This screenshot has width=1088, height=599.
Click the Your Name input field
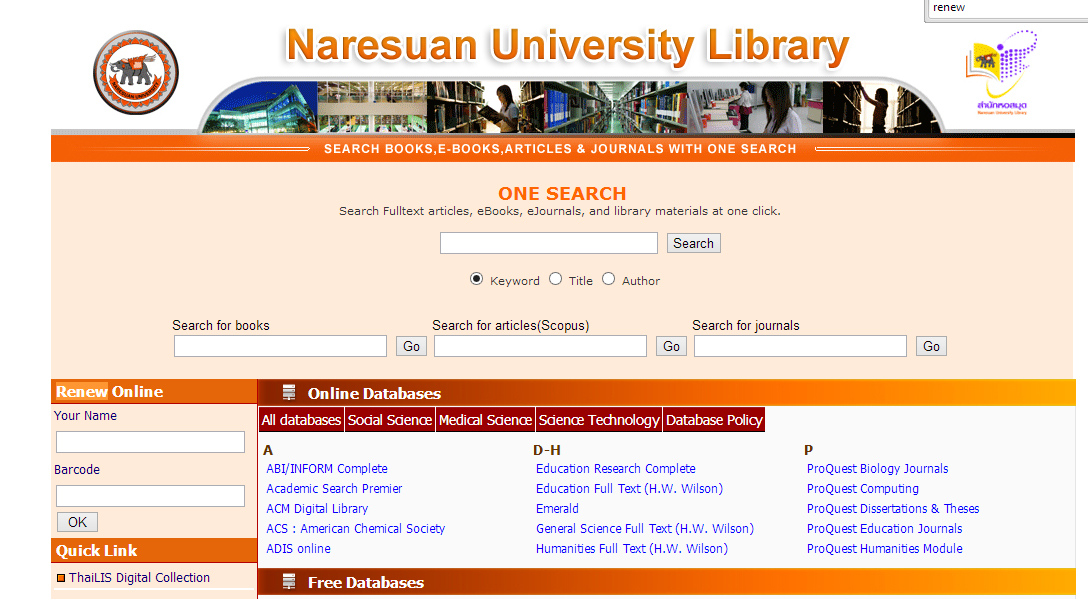pos(151,442)
